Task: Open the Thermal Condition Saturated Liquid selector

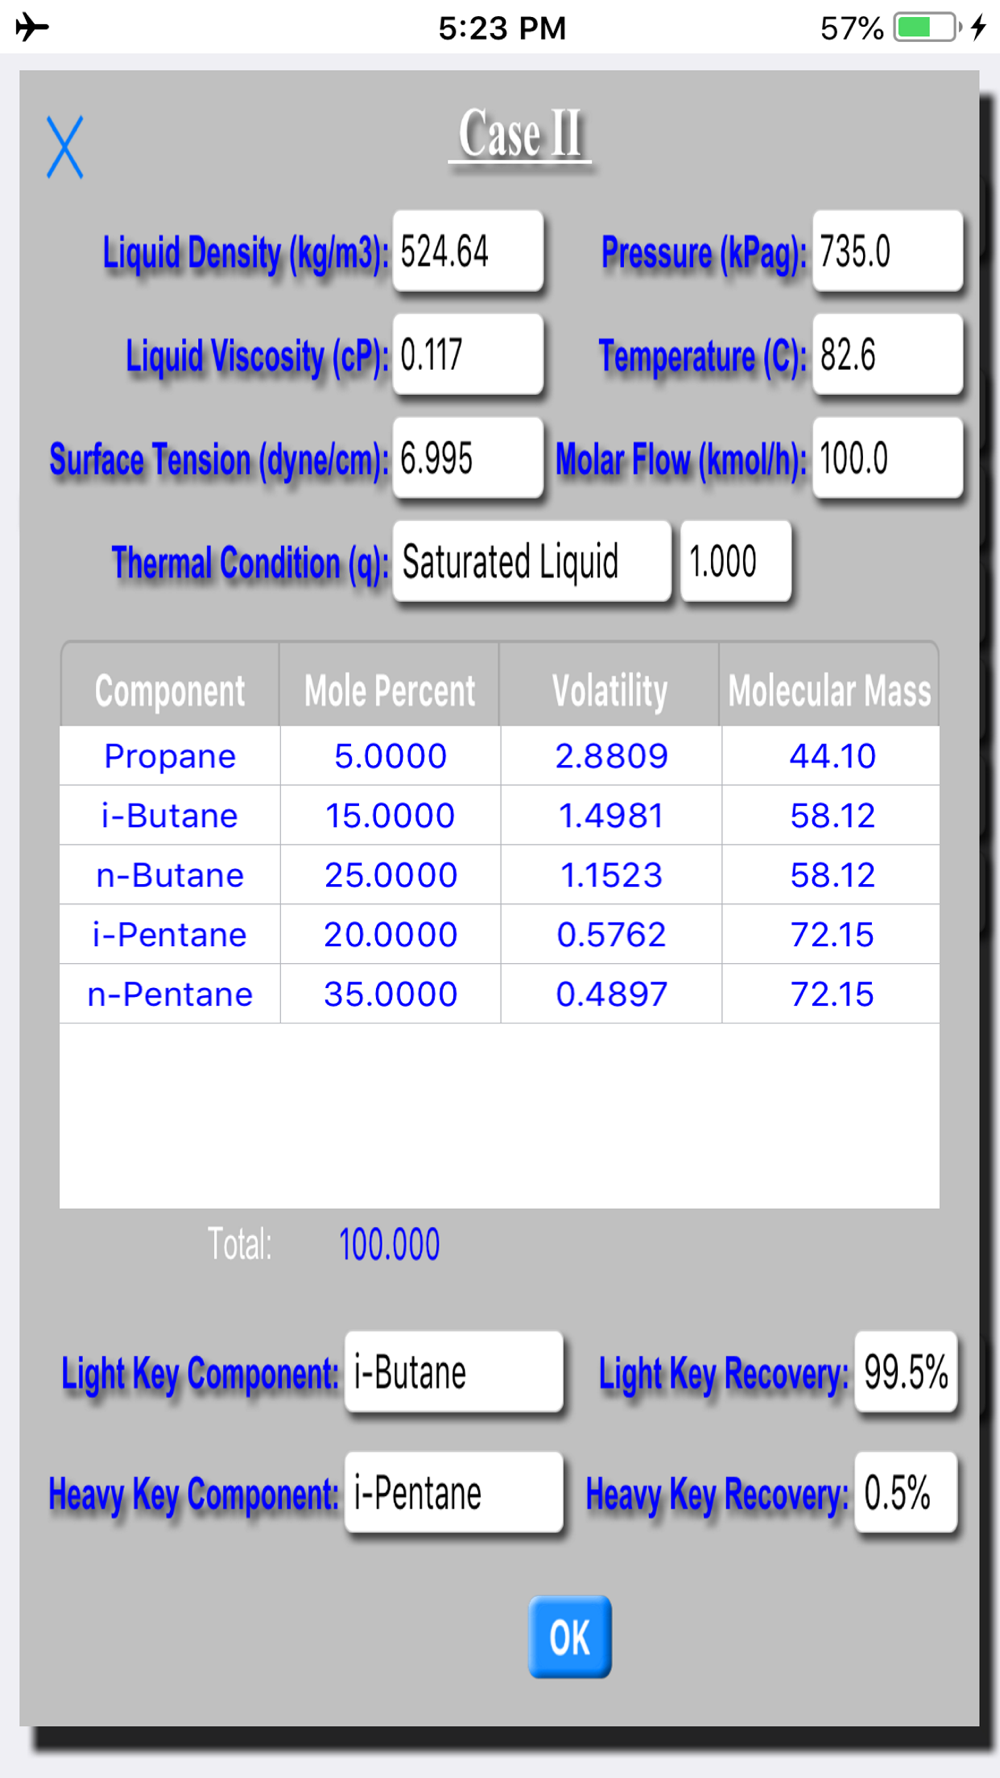Action: 532,561
